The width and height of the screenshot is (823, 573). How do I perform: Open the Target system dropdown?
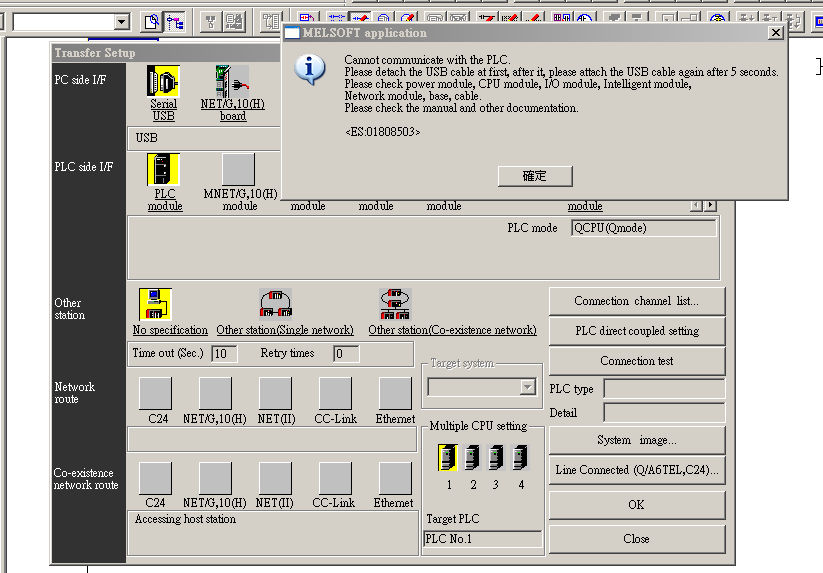[527, 387]
